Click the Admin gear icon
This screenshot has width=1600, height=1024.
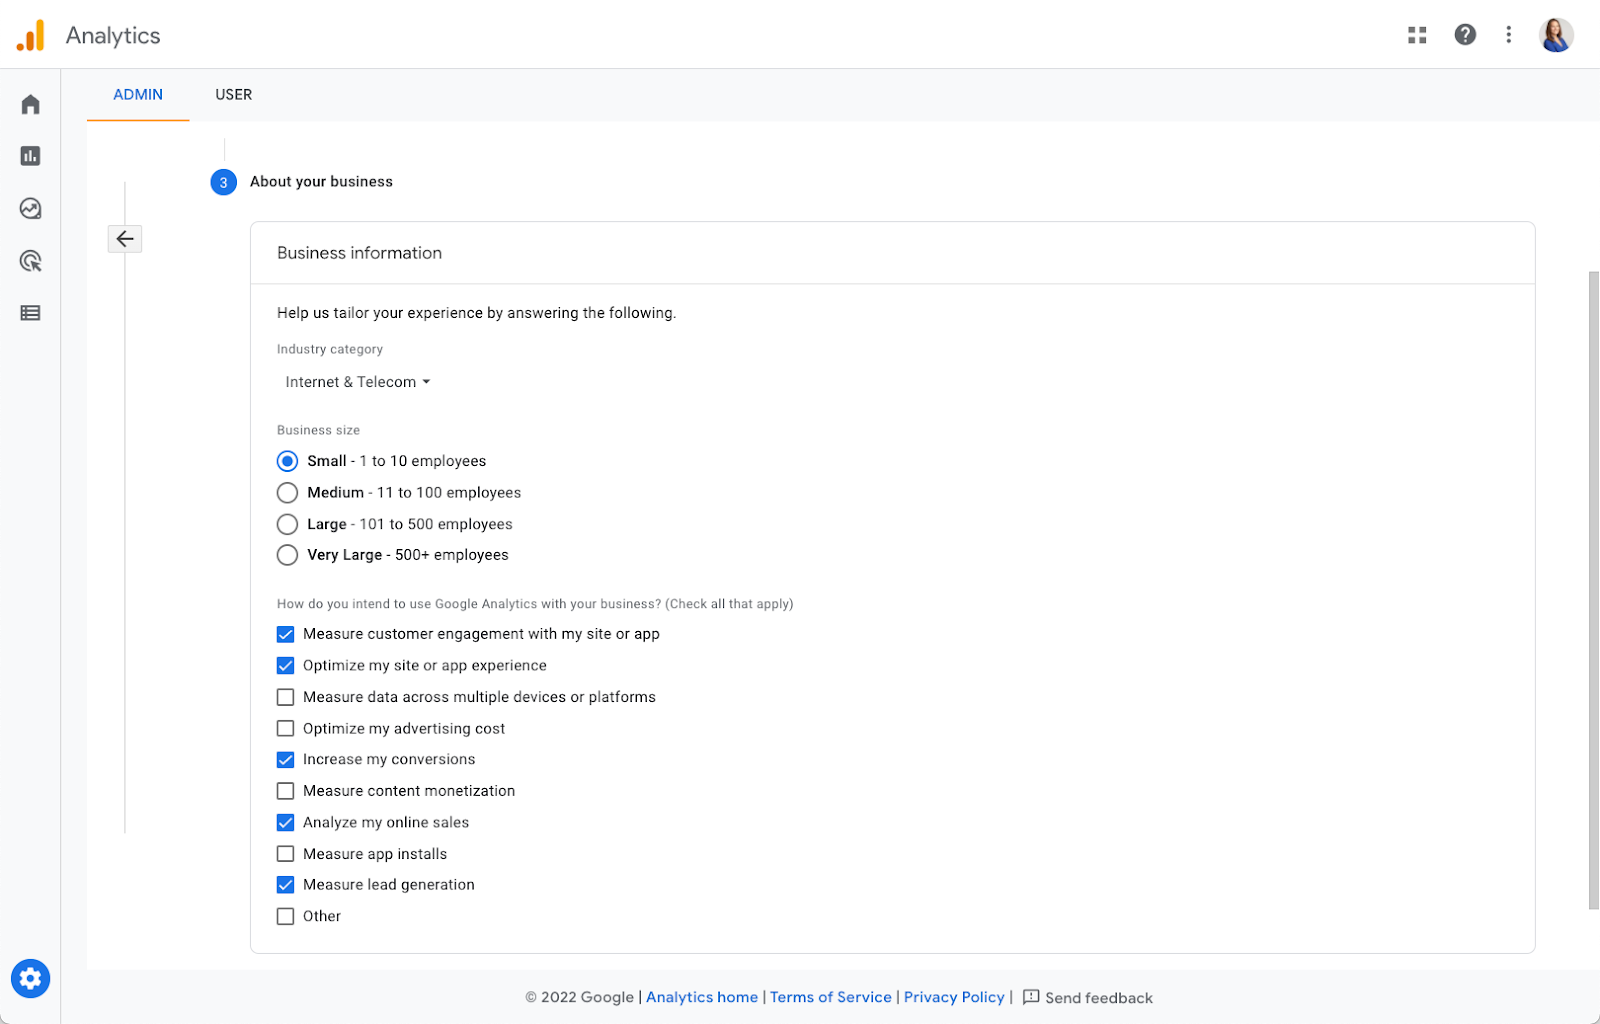[x=31, y=978]
